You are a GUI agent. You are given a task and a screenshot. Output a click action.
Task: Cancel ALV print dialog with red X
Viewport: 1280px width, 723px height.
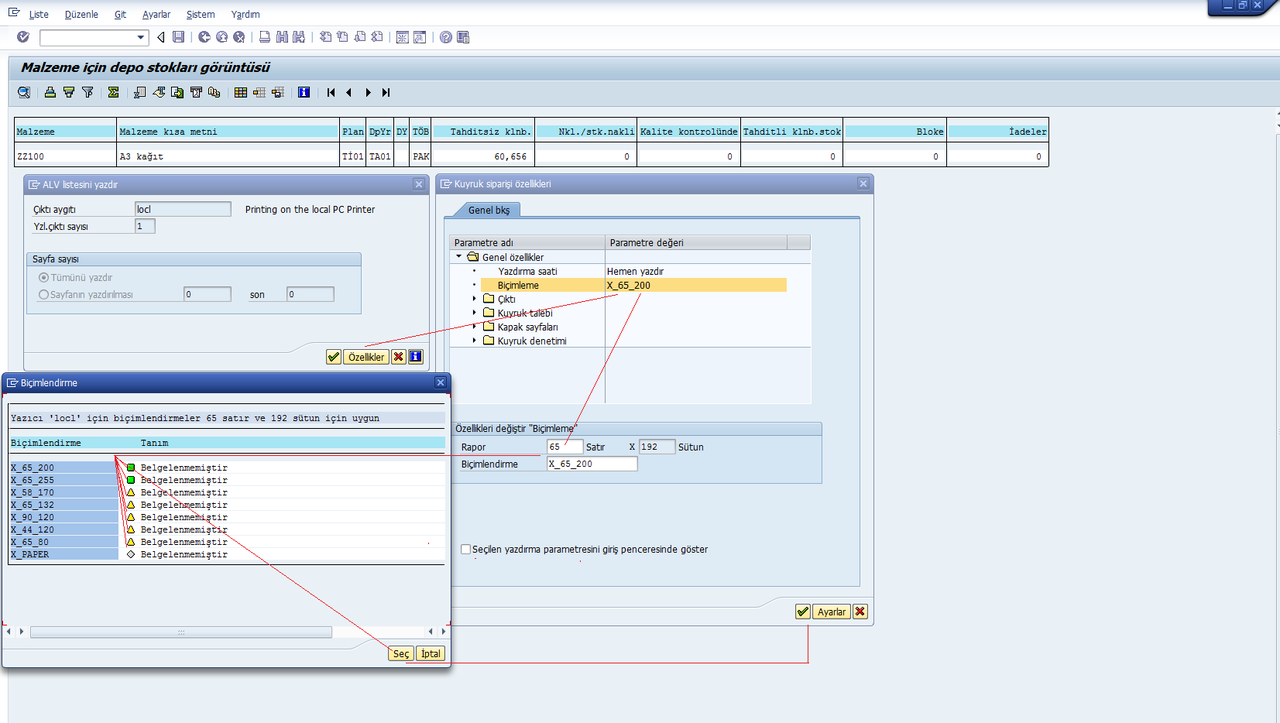[399, 356]
